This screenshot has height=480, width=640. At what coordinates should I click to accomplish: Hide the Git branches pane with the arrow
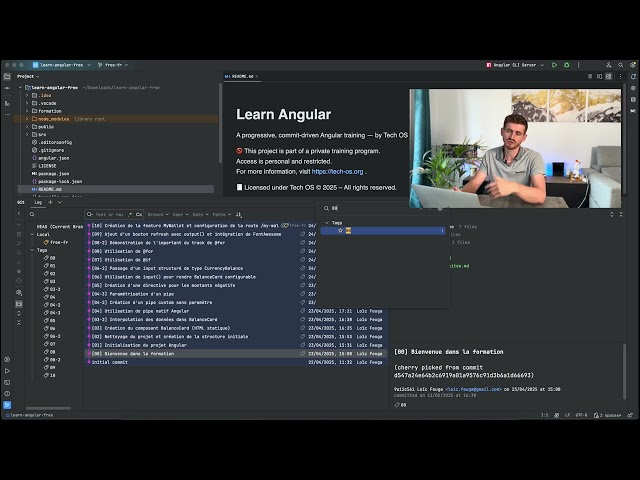pos(19,213)
